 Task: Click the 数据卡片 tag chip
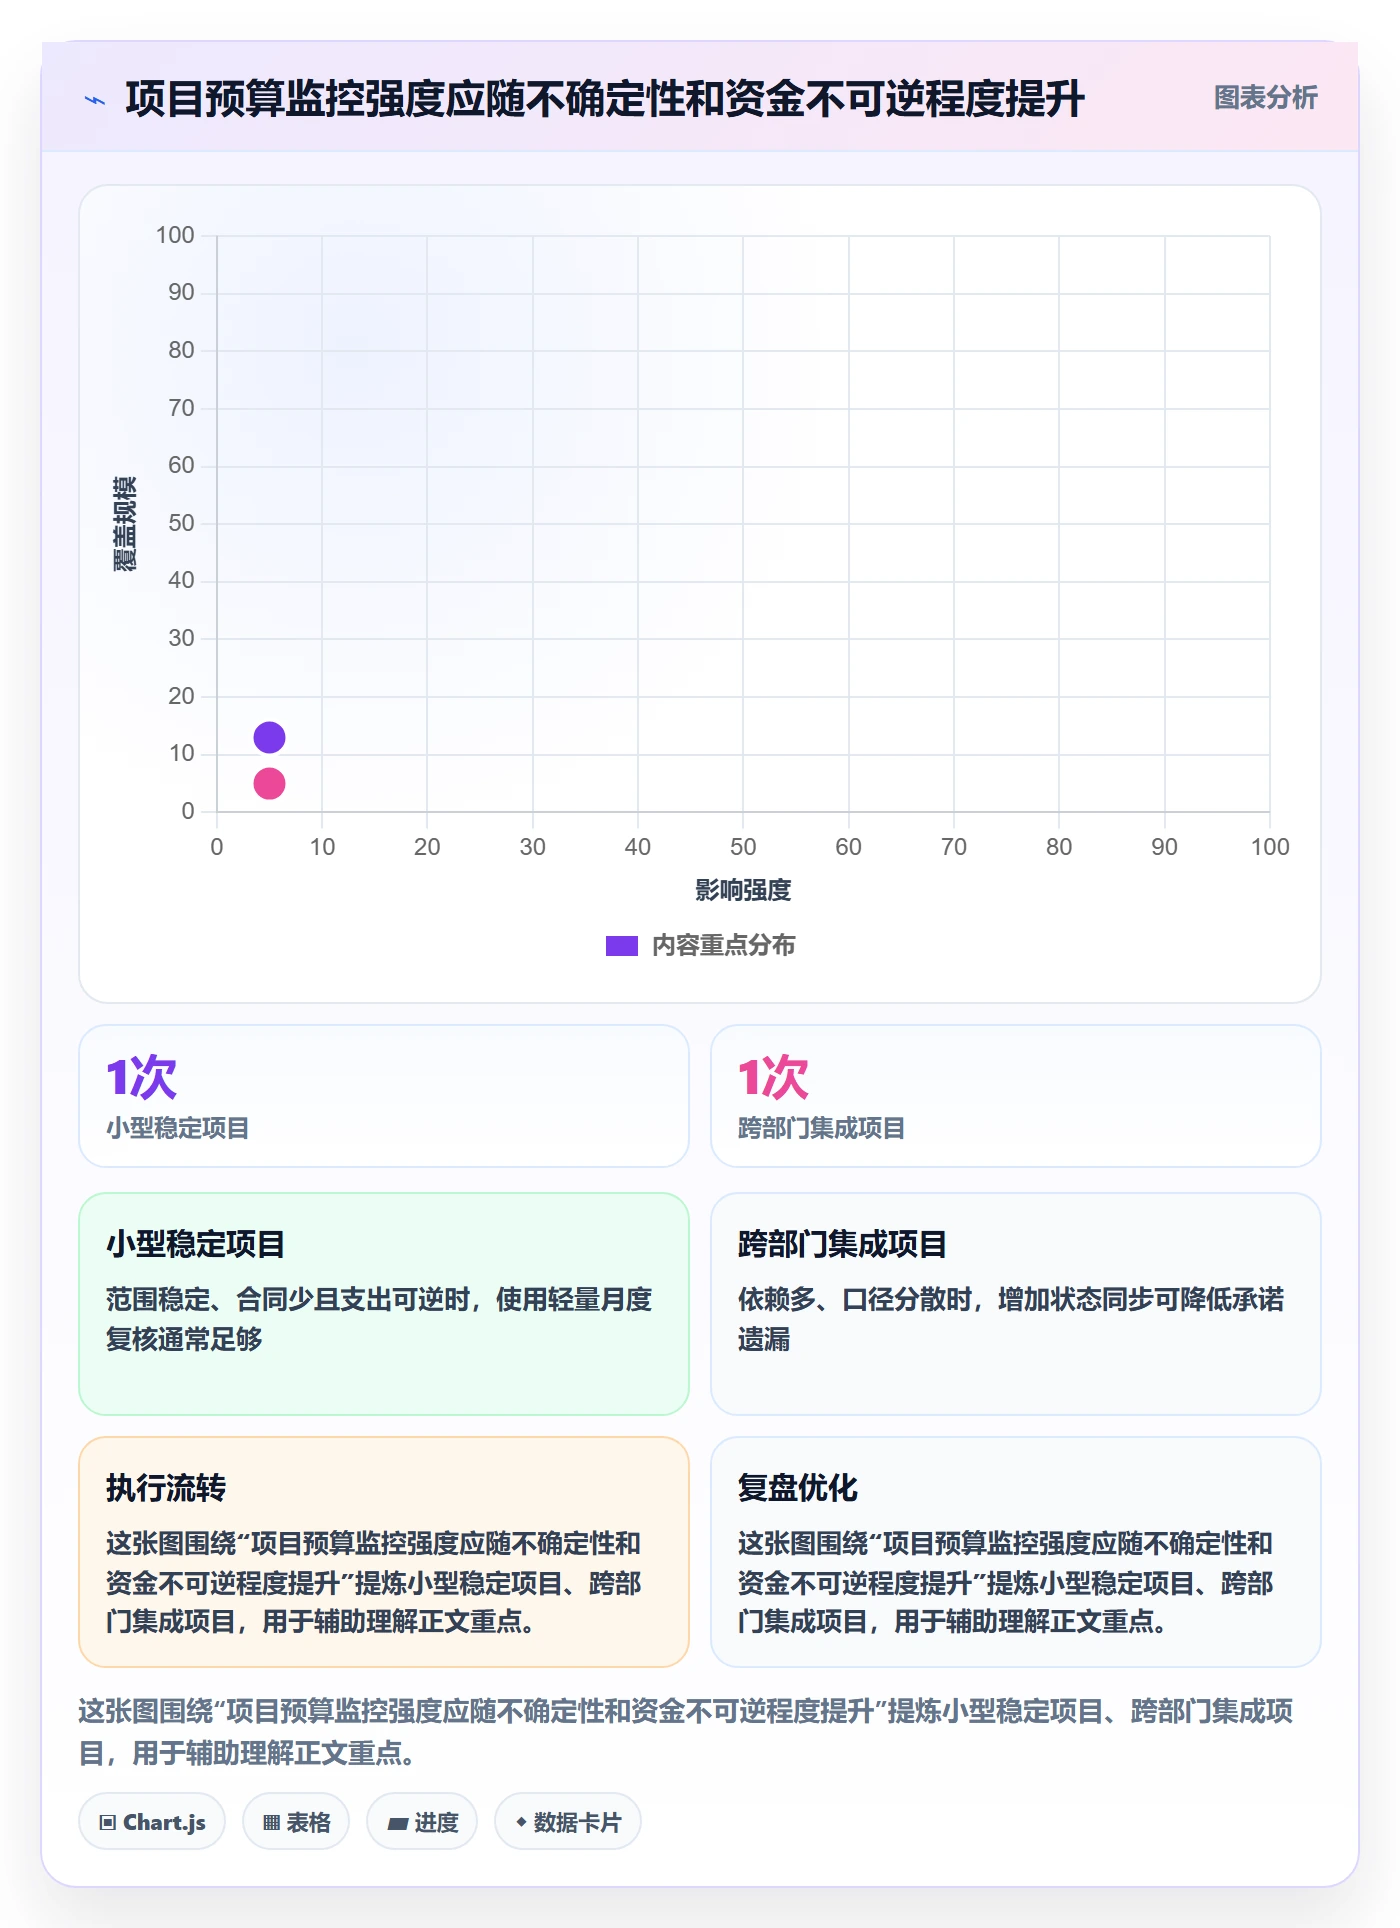coord(568,1822)
